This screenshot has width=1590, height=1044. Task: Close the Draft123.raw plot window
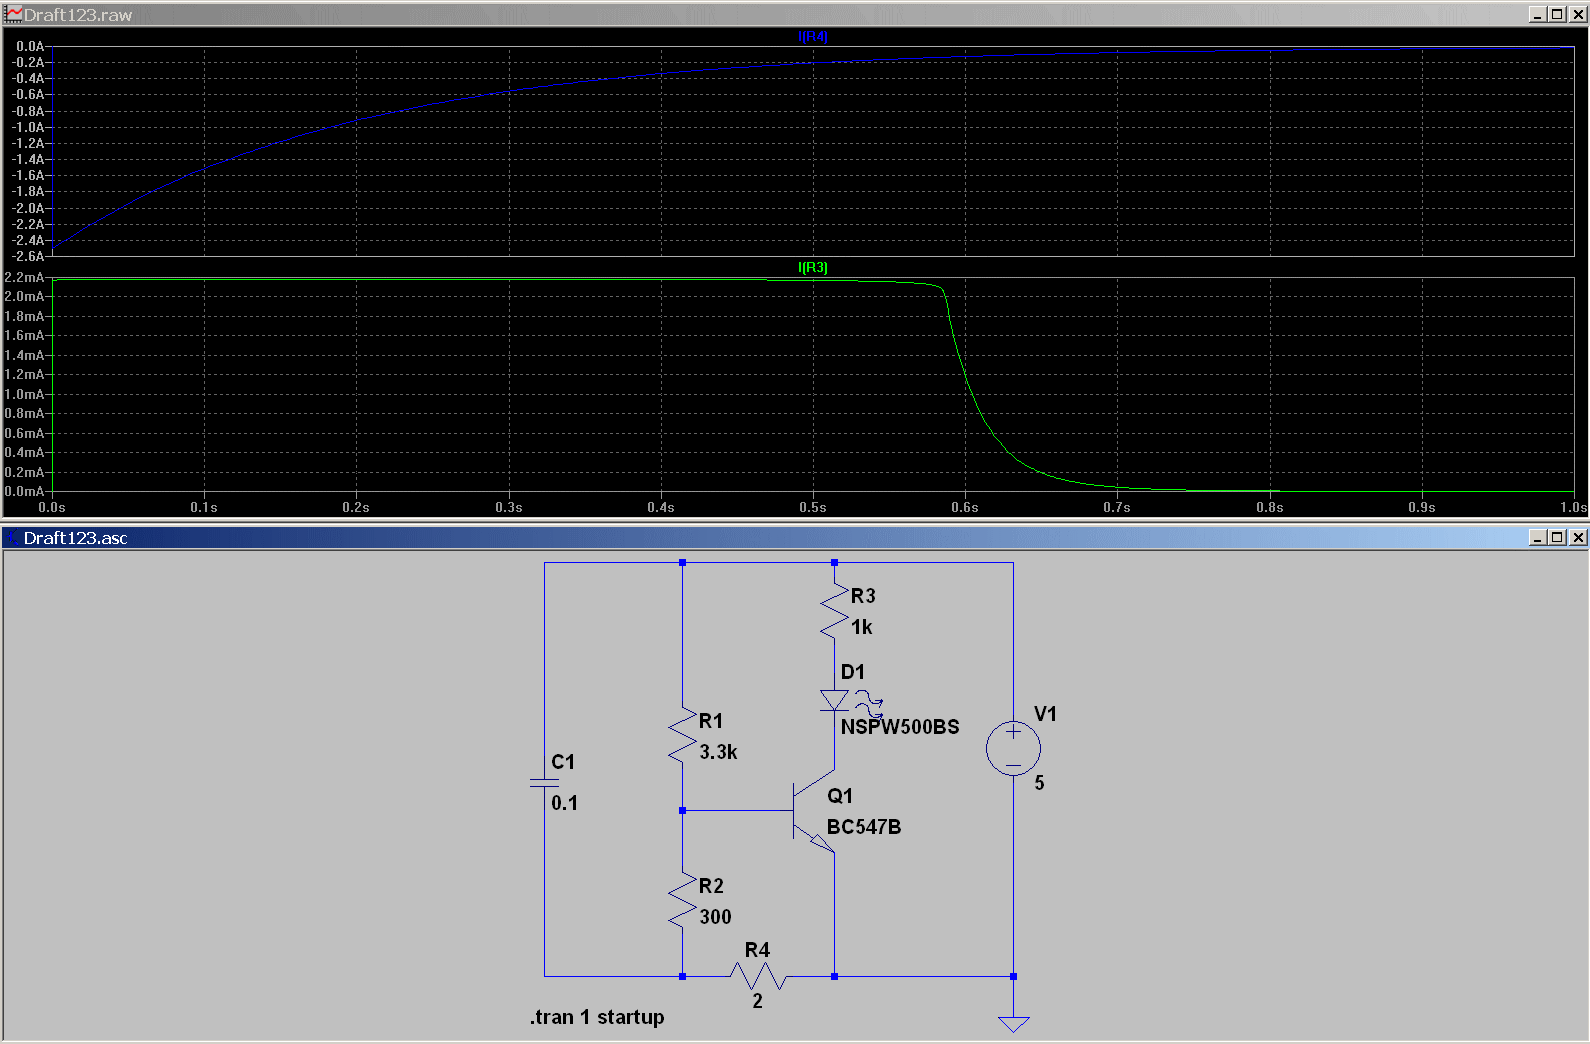pyautogui.click(x=1578, y=14)
